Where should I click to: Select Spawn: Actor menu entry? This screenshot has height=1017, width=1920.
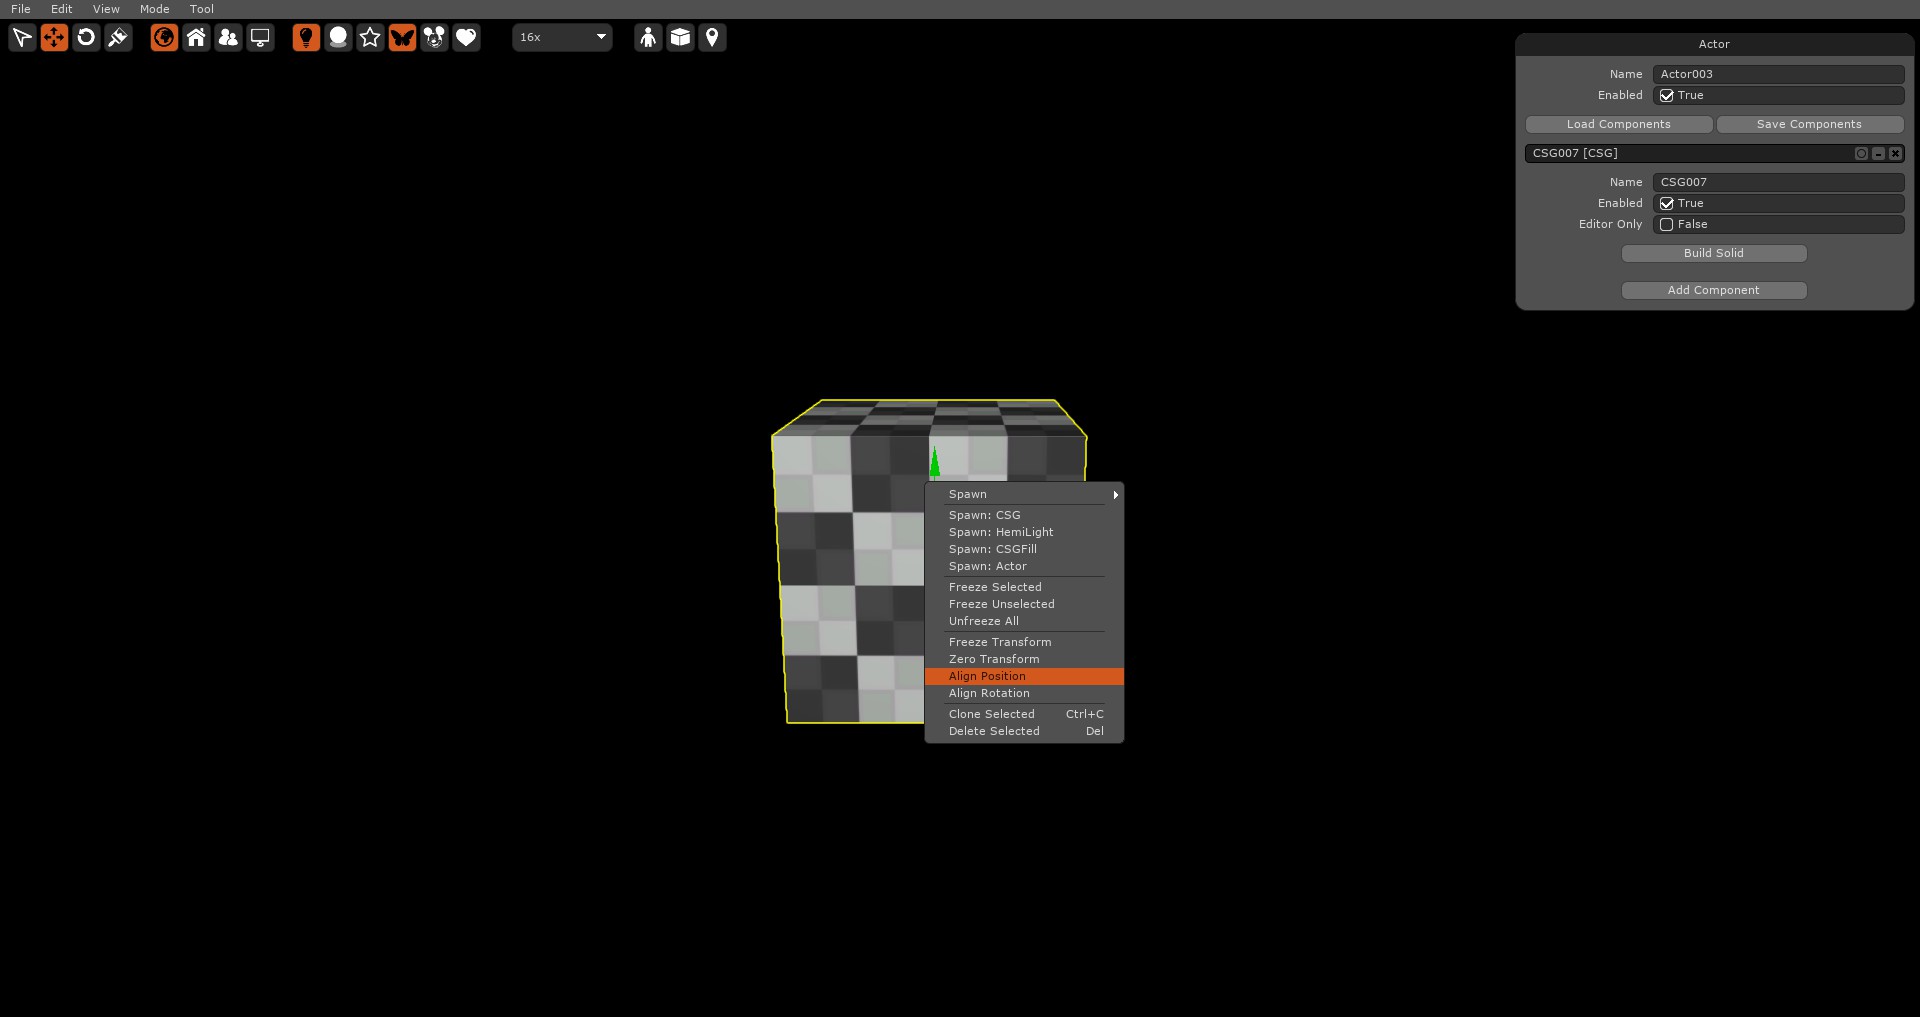pyautogui.click(x=1024, y=567)
